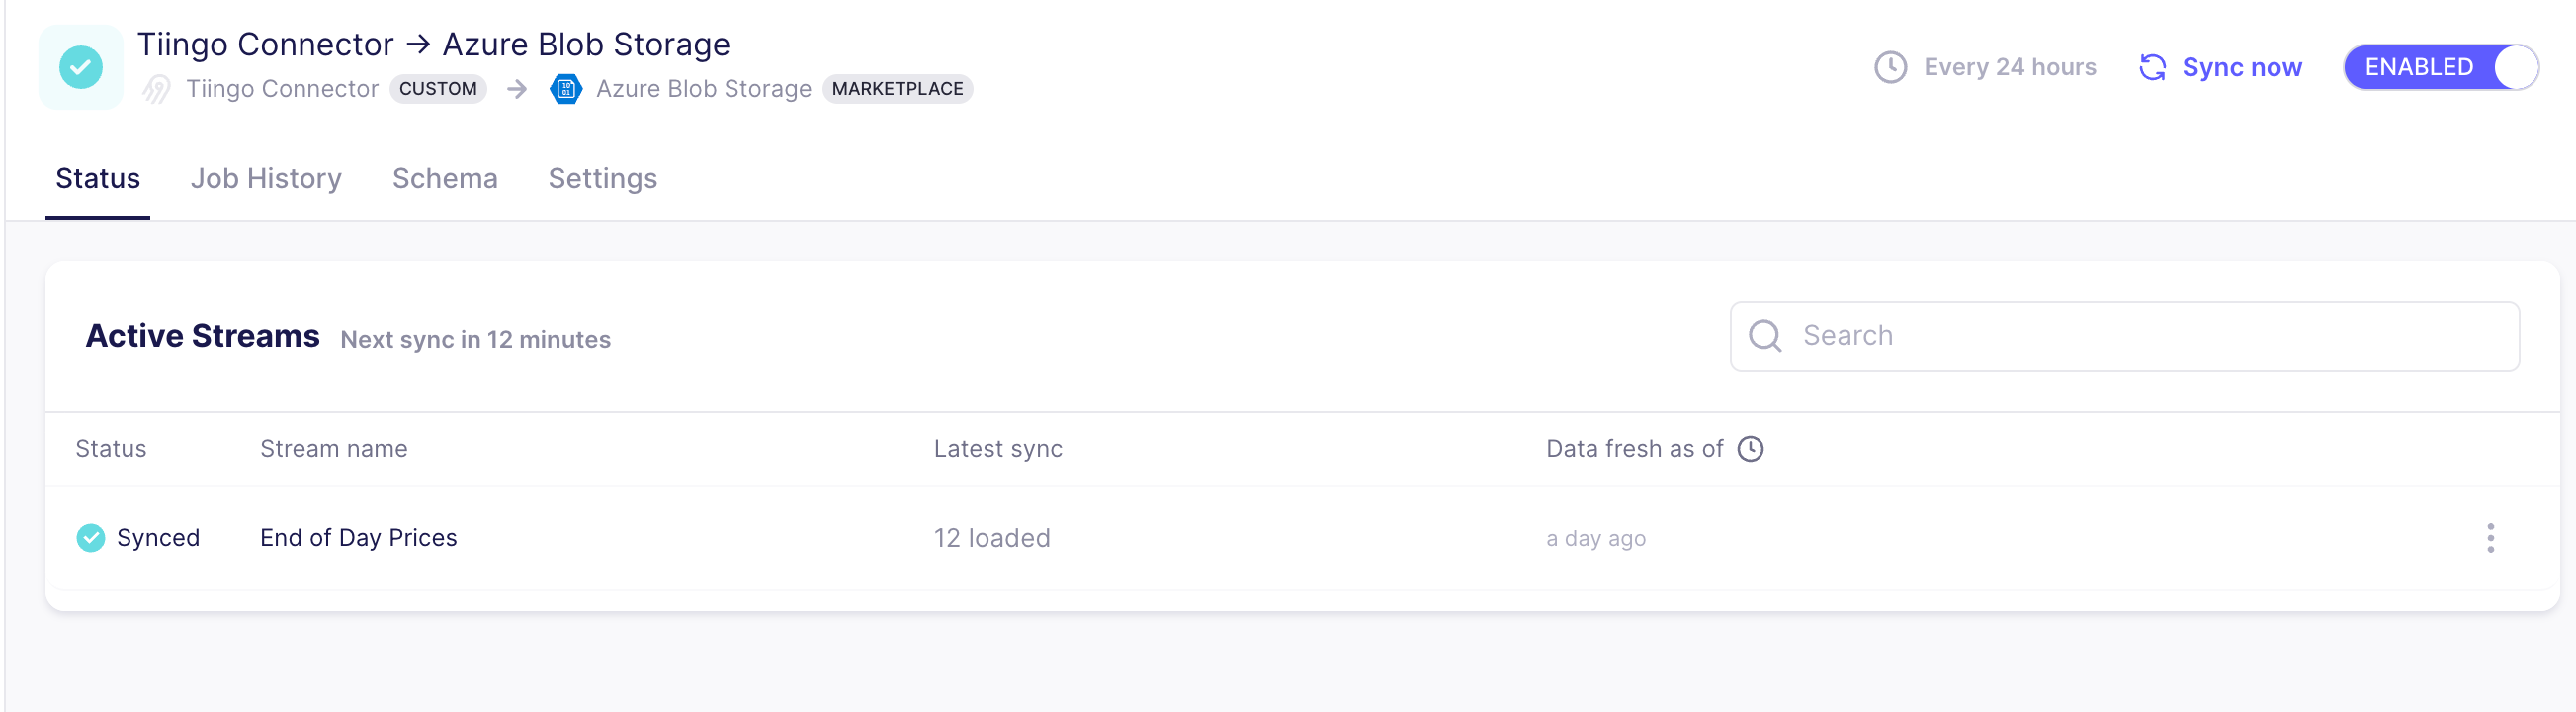Go to the Settings tab
Image resolution: width=2576 pixels, height=712 pixels.
(x=603, y=178)
